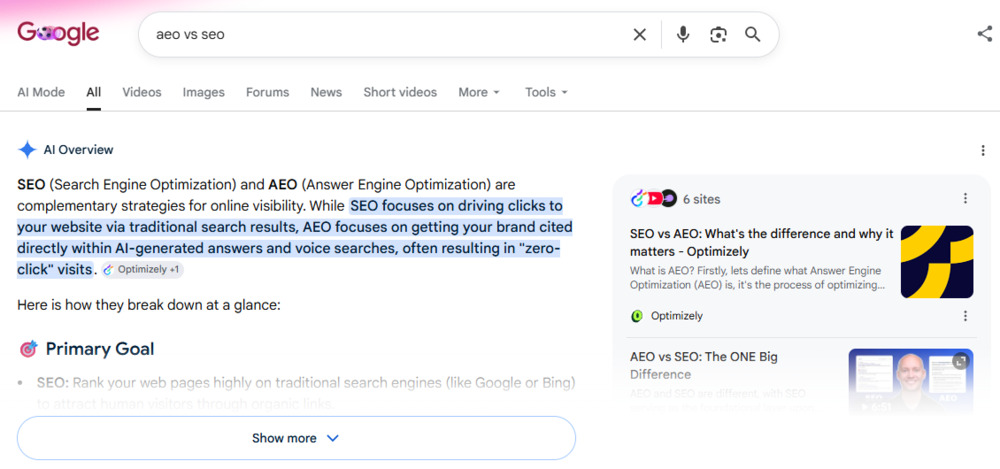The image size is (1000, 469).
Task: Switch to the Videos tab
Action: click(142, 92)
